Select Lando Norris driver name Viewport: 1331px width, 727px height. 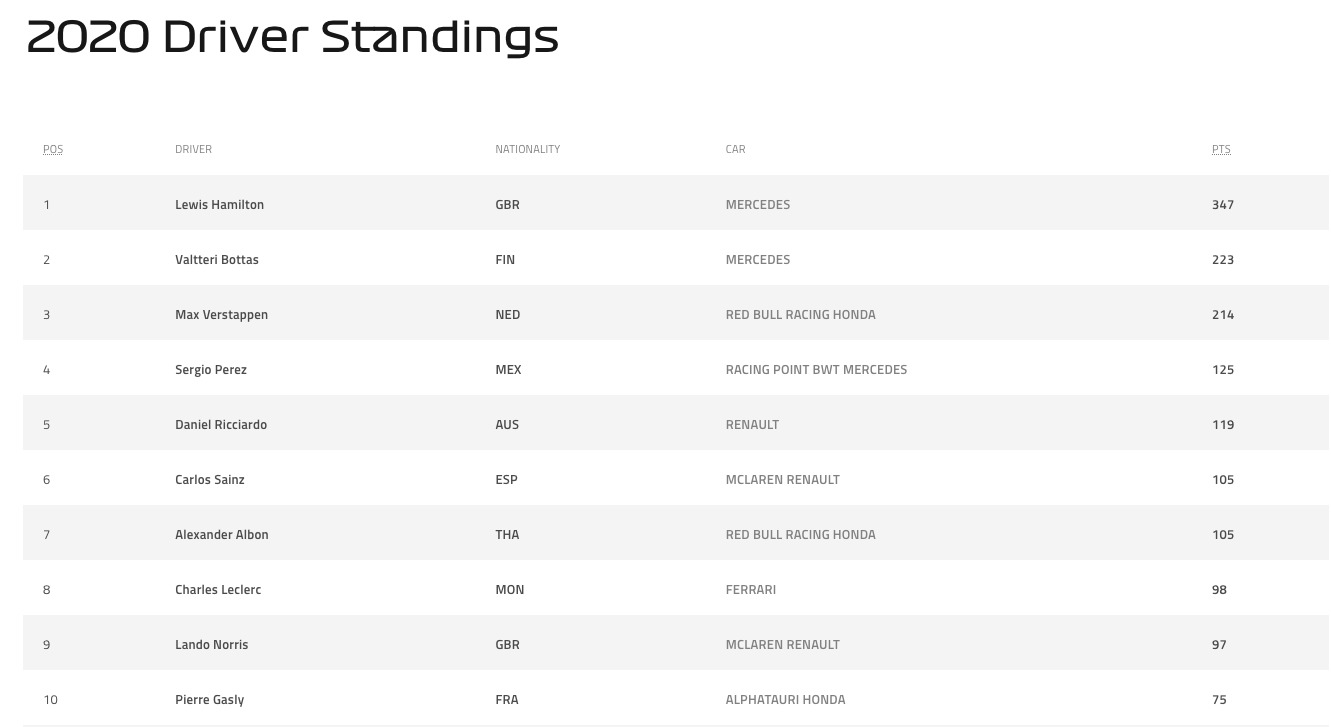point(211,644)
